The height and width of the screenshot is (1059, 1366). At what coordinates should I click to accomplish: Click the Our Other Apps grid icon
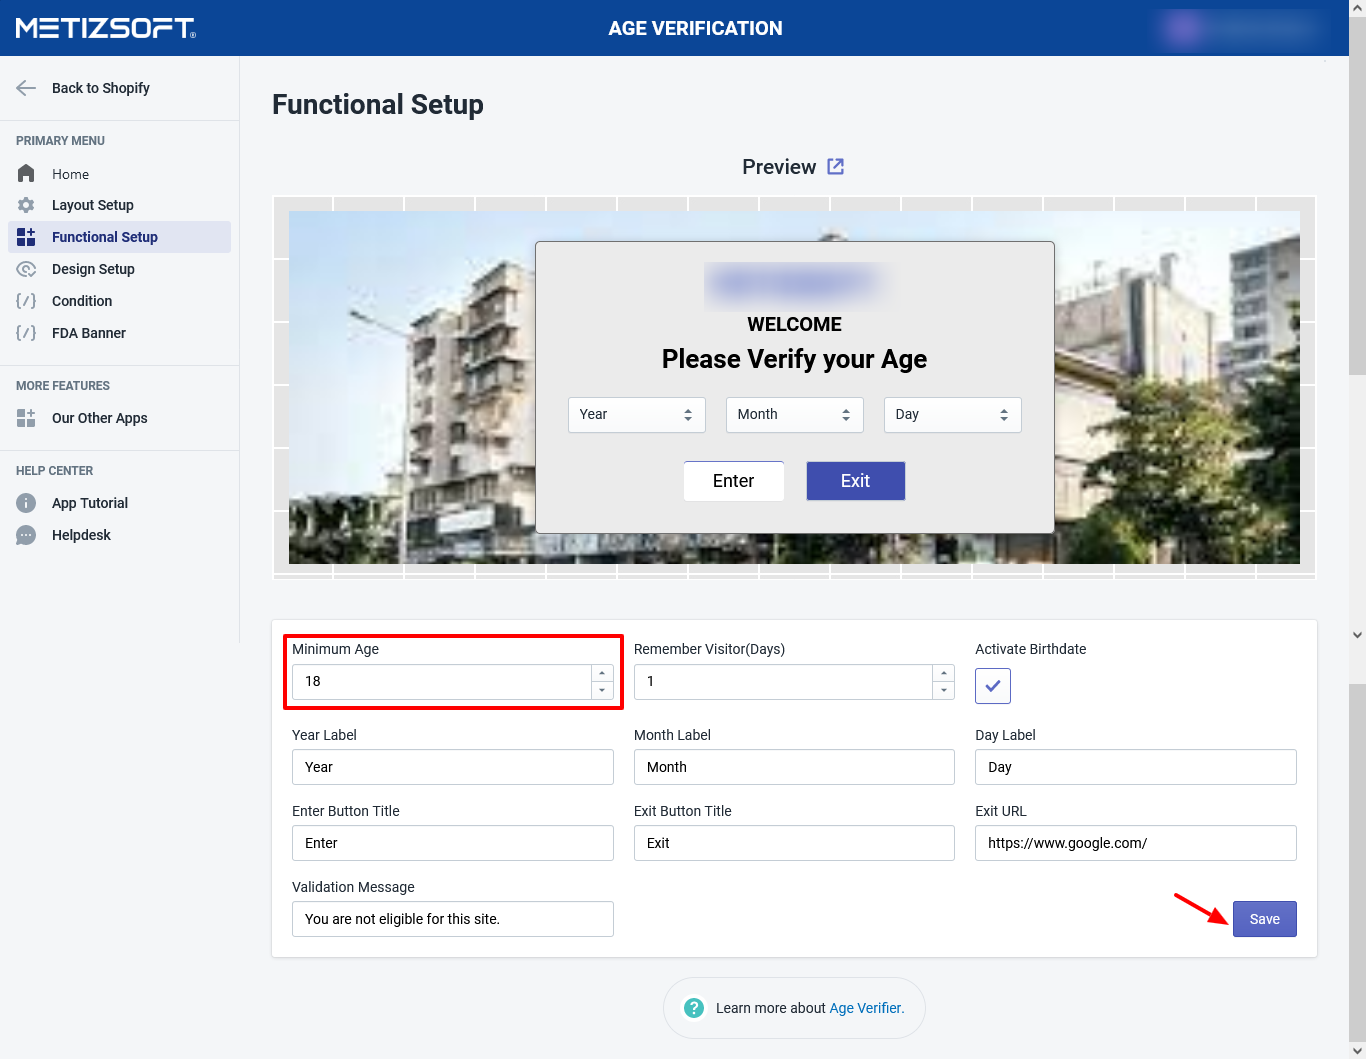26,418
